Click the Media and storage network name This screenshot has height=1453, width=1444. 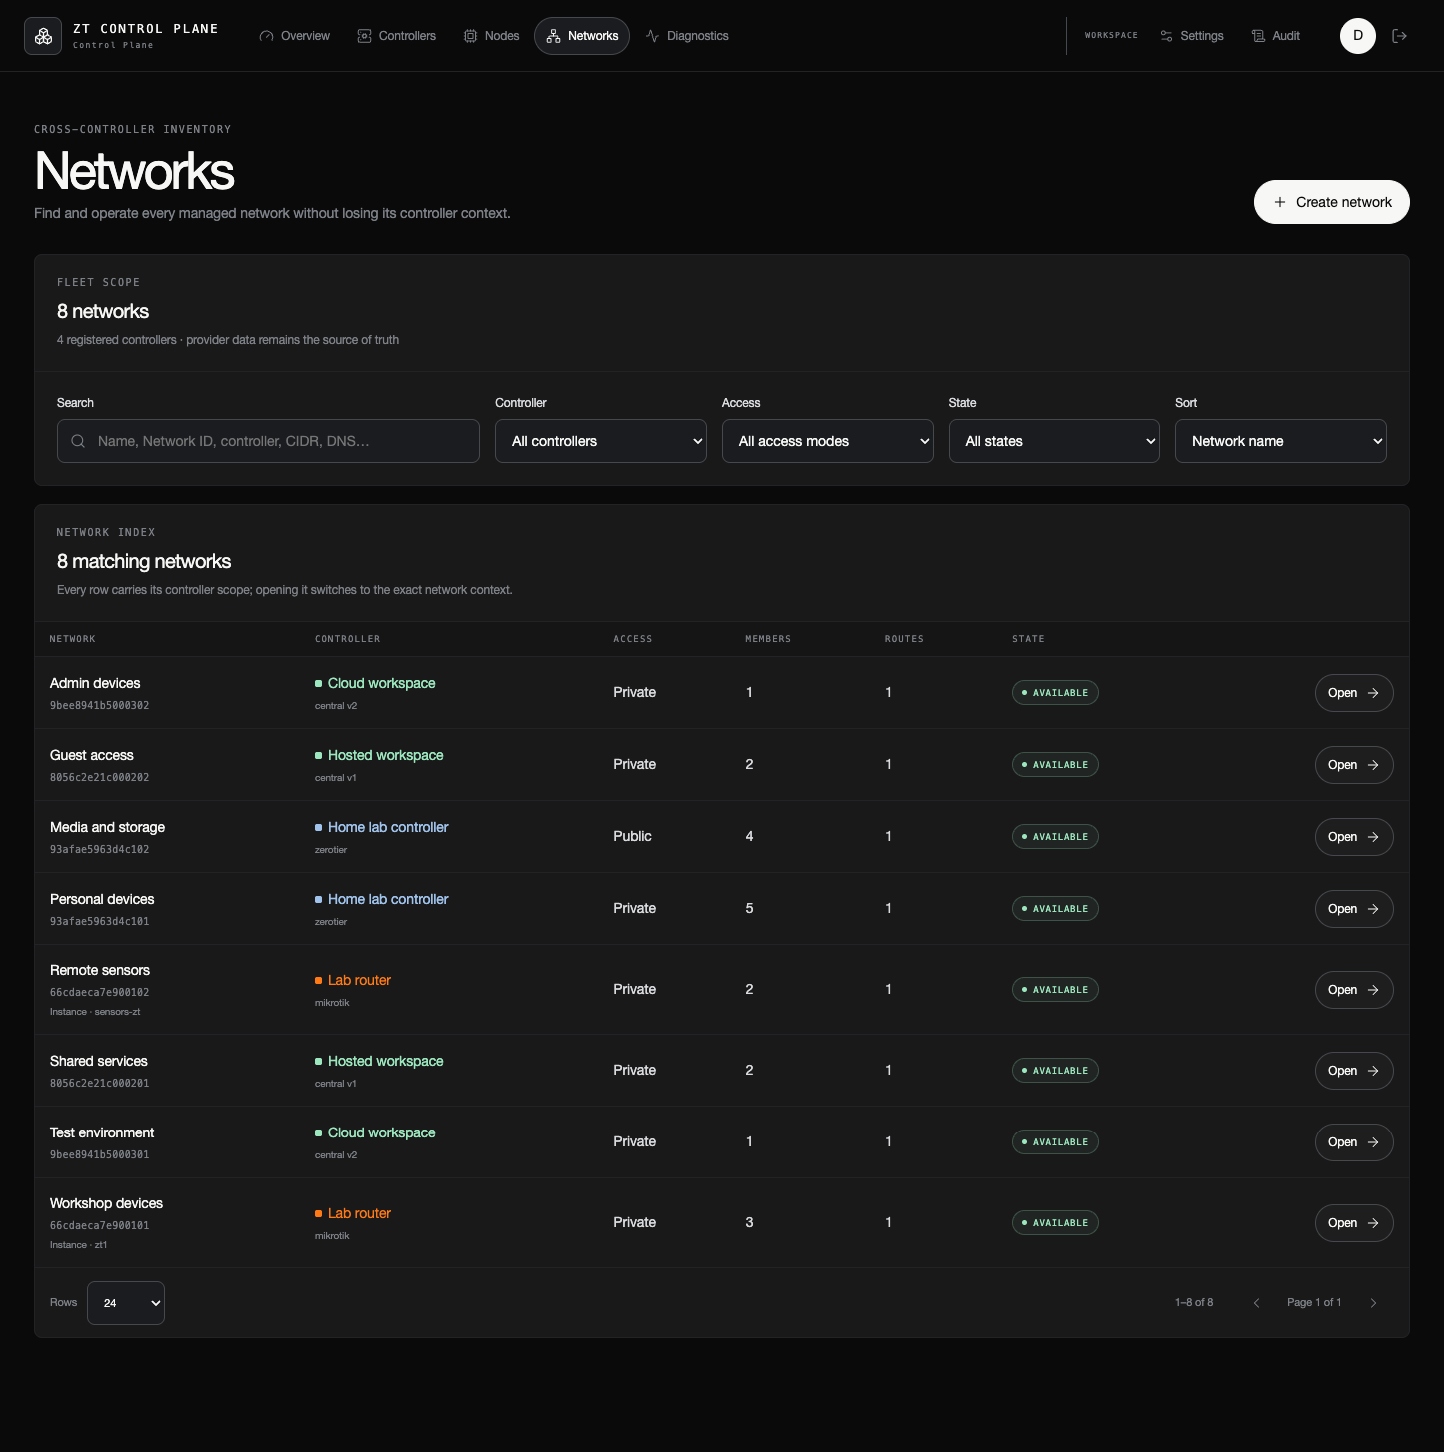coord(108,827)
